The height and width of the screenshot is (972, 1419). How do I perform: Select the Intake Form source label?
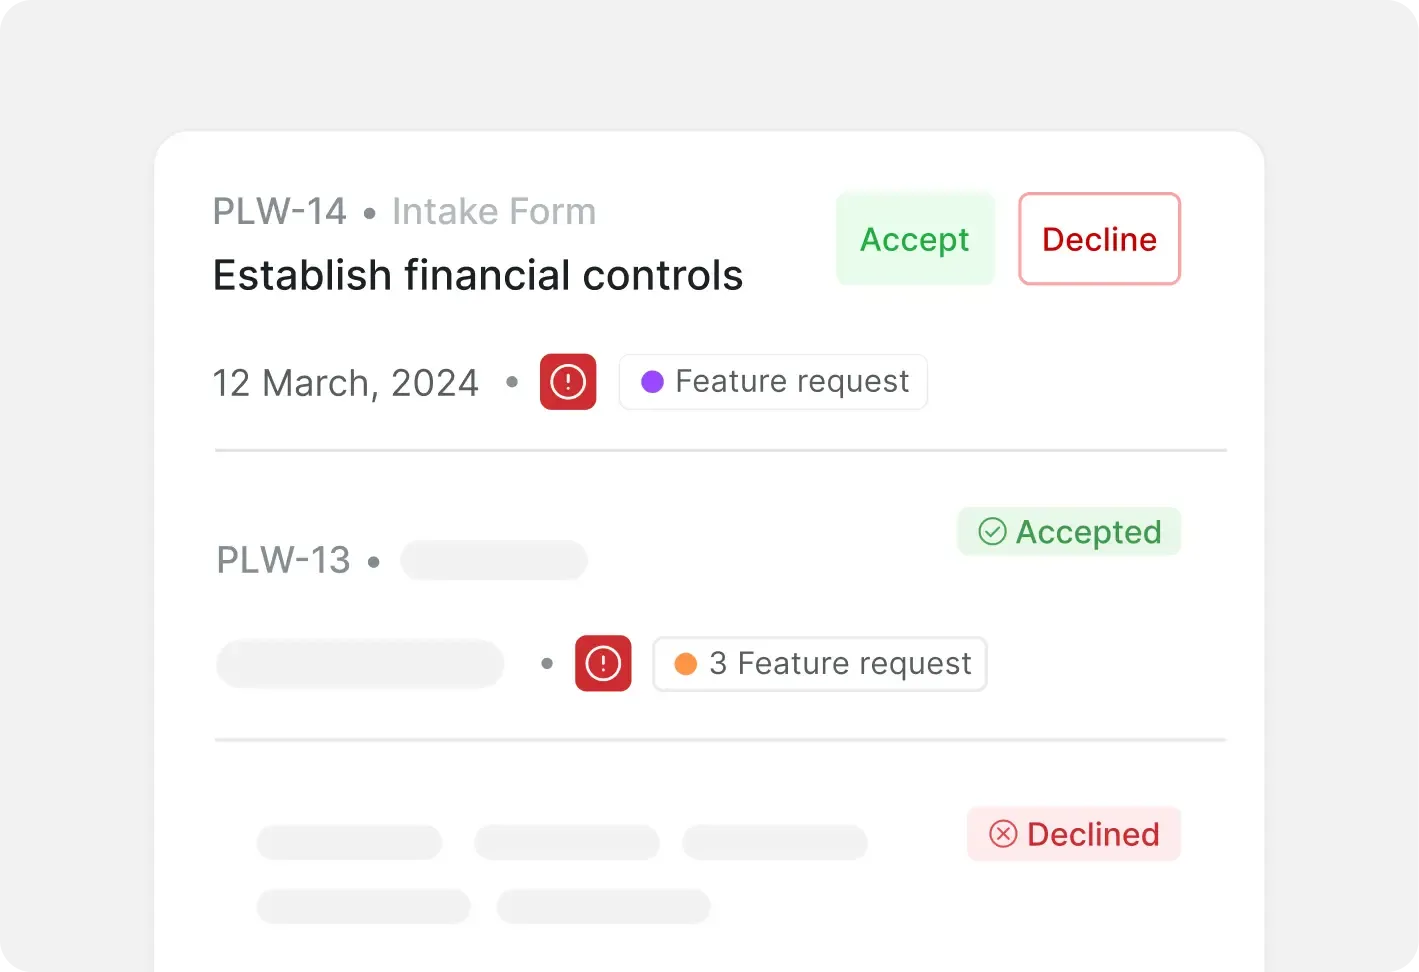pos(493,211)
